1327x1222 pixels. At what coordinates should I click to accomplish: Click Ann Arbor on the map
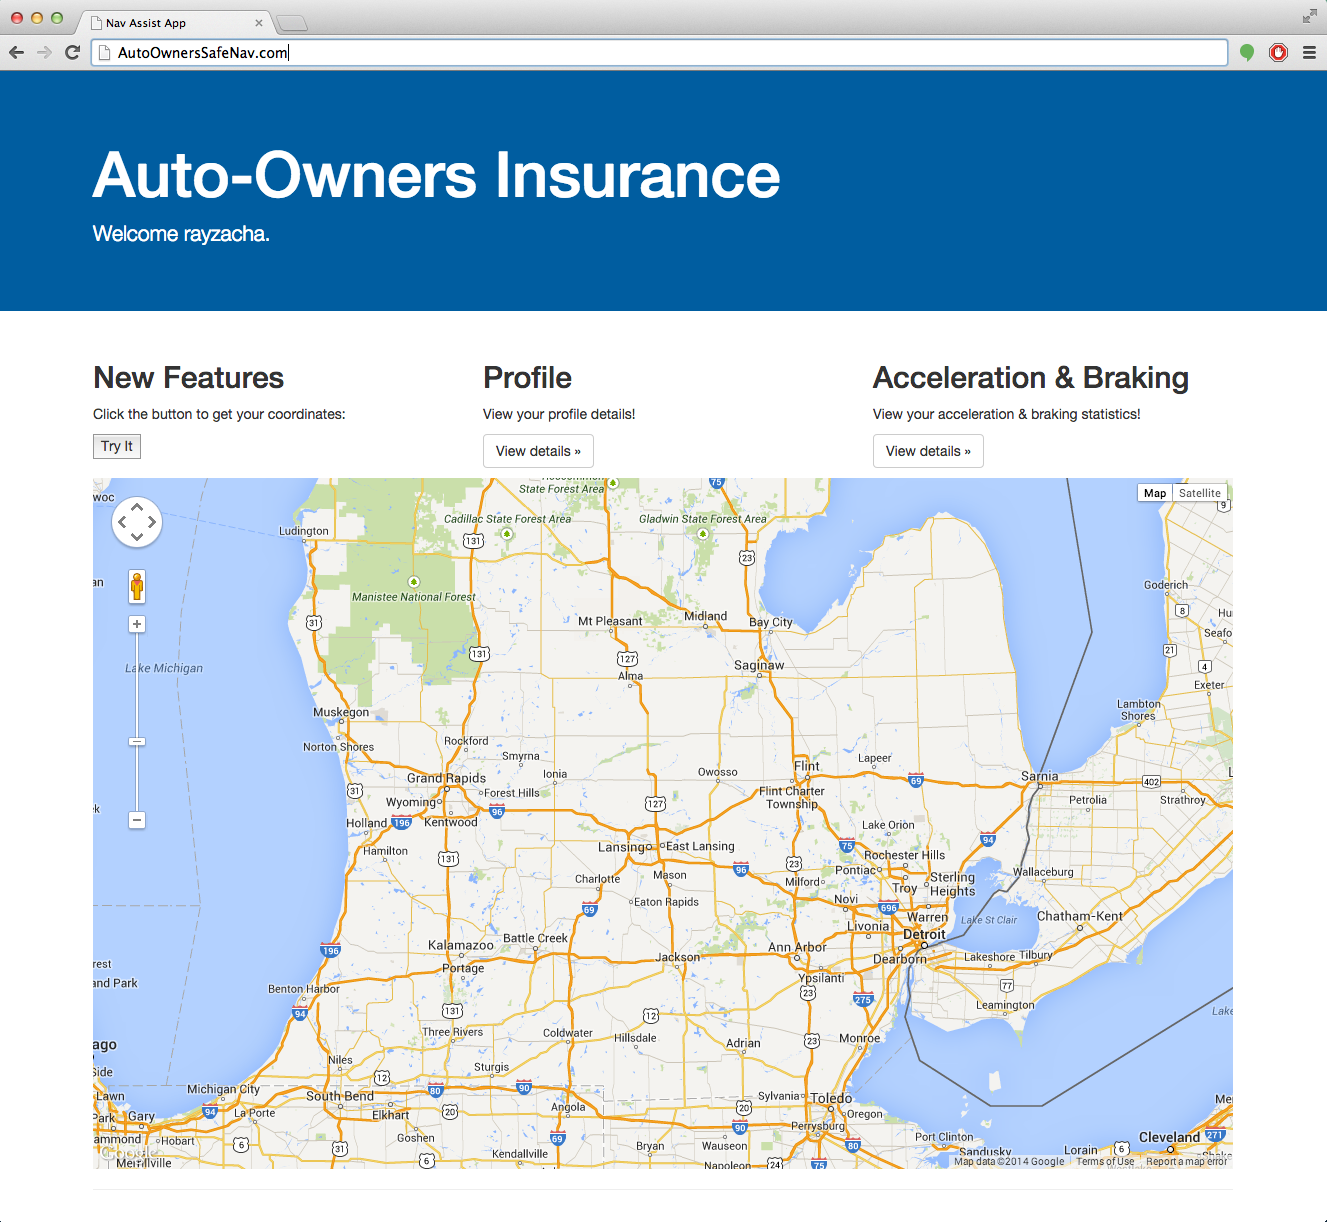[797, 947]
